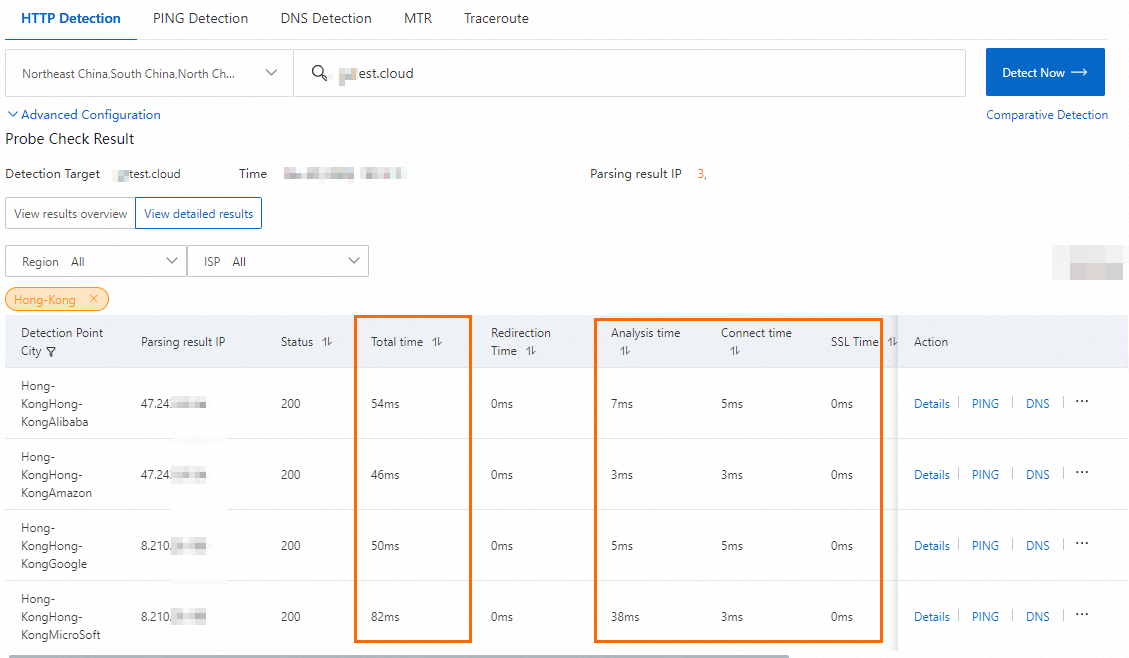Image resolution: width=1129 pixels, height=658 pixels.
Task: Click DNS for the Amazon row
Action: click(x=1038, y=475)
